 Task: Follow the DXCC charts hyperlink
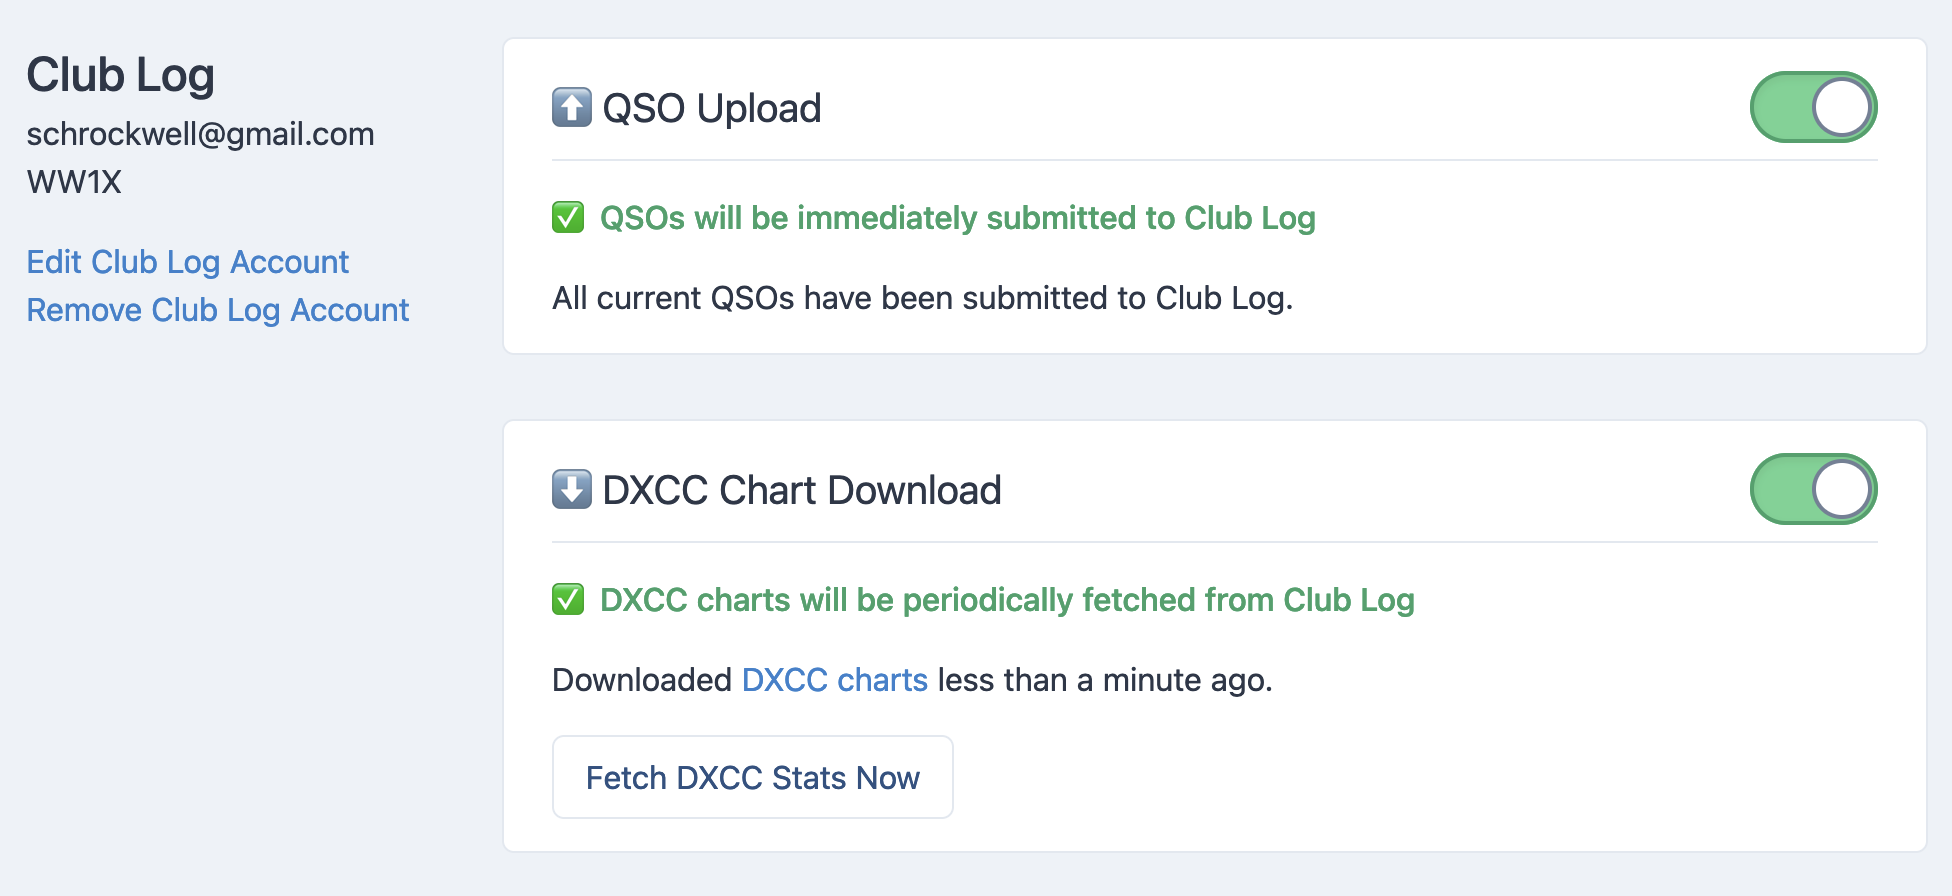pyautogui.click(x=834, y=680)
